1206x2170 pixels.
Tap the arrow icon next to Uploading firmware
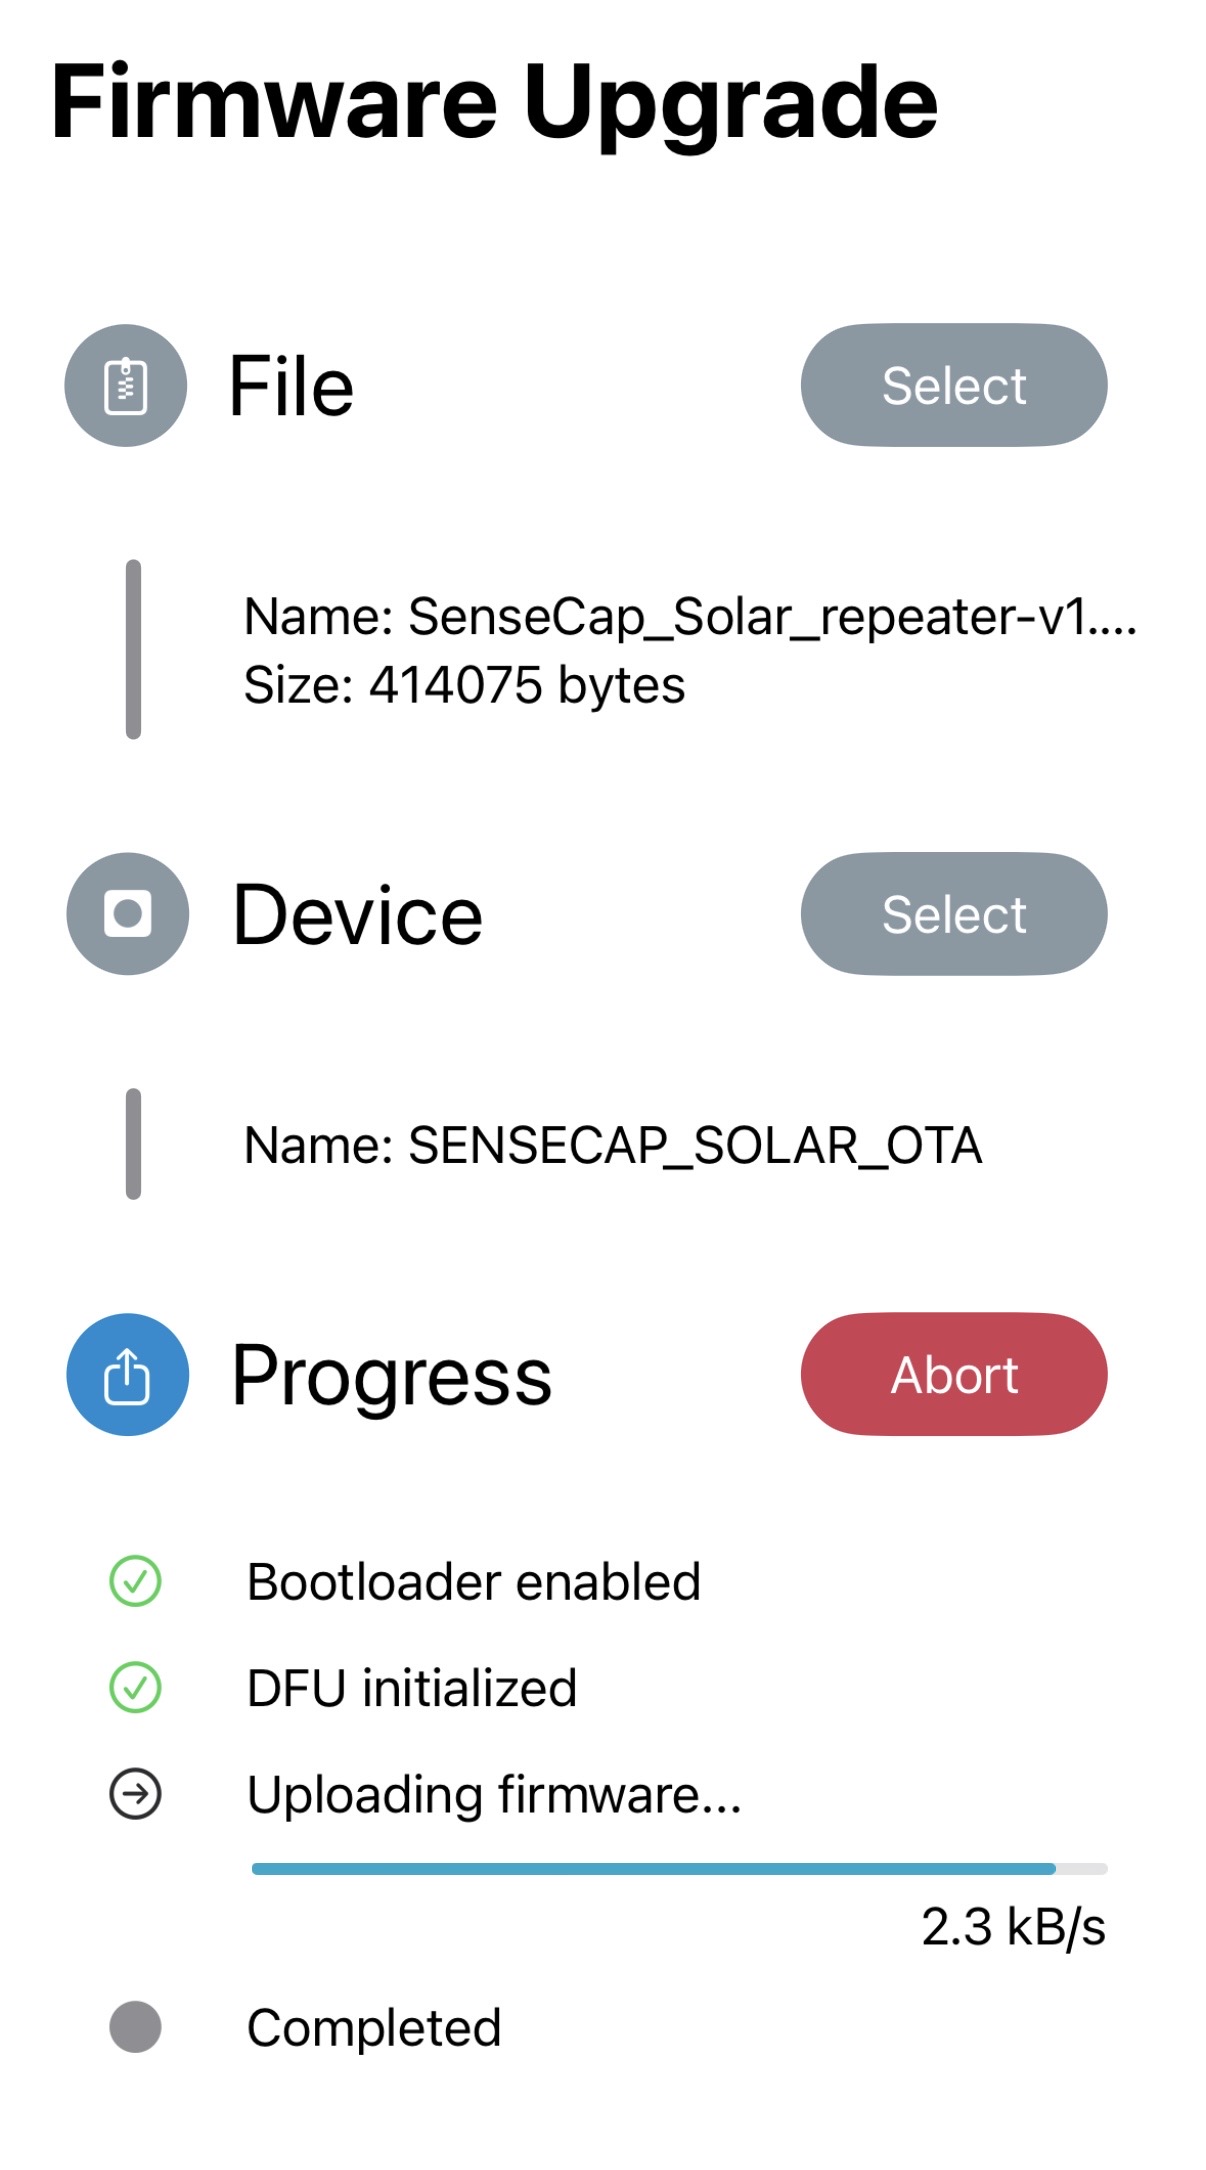pyautogui.click(x=135, y=1794)
